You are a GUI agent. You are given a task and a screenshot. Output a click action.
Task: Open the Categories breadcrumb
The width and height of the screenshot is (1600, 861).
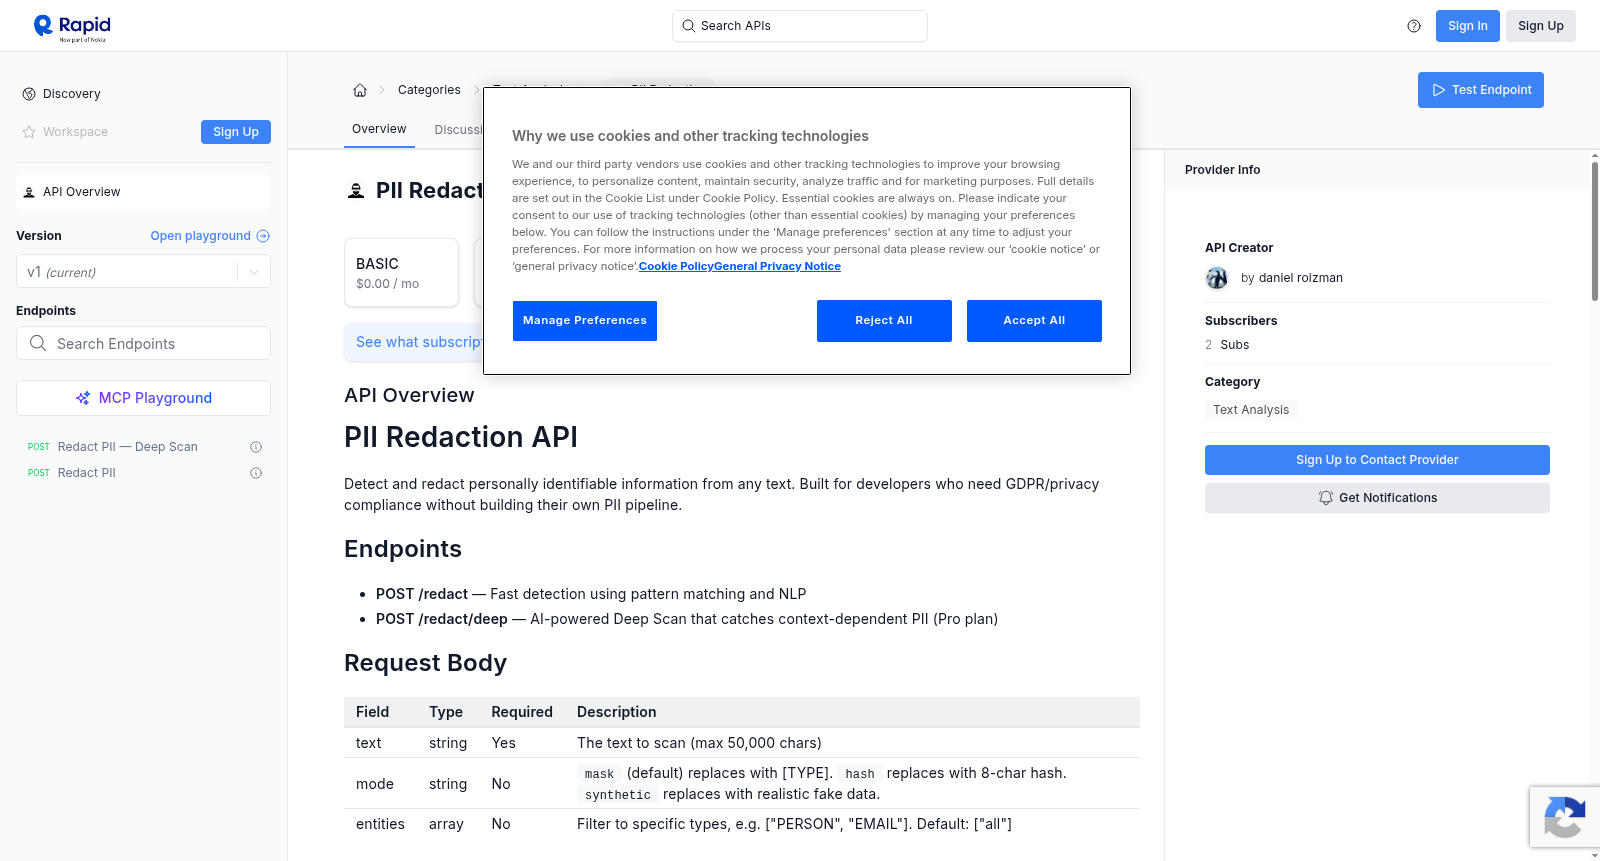[429, 90]
